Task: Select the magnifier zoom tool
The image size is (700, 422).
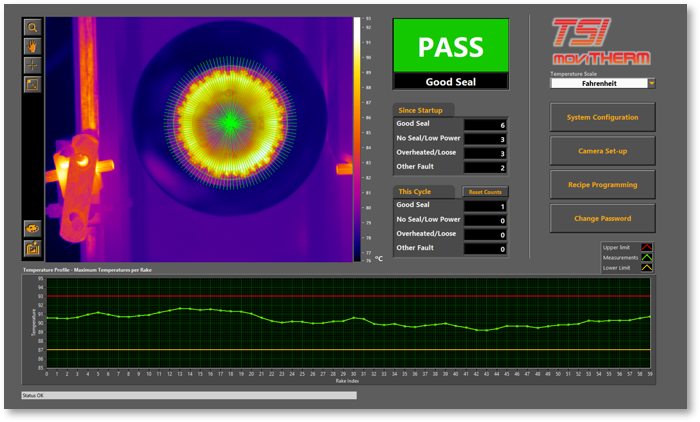Action: coord(32,28)
